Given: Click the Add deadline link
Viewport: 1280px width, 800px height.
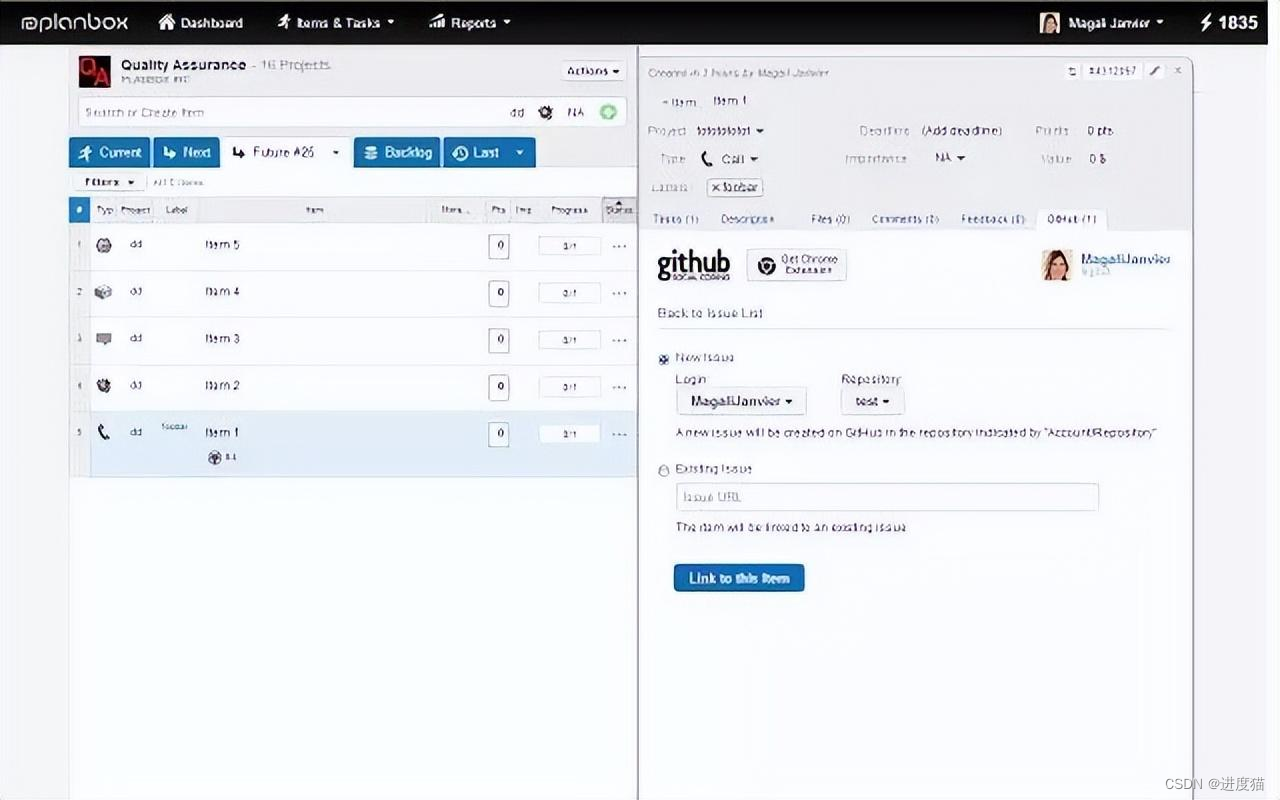Looking at the screenshot, I should pyautogui.click(x=961, y=131).
